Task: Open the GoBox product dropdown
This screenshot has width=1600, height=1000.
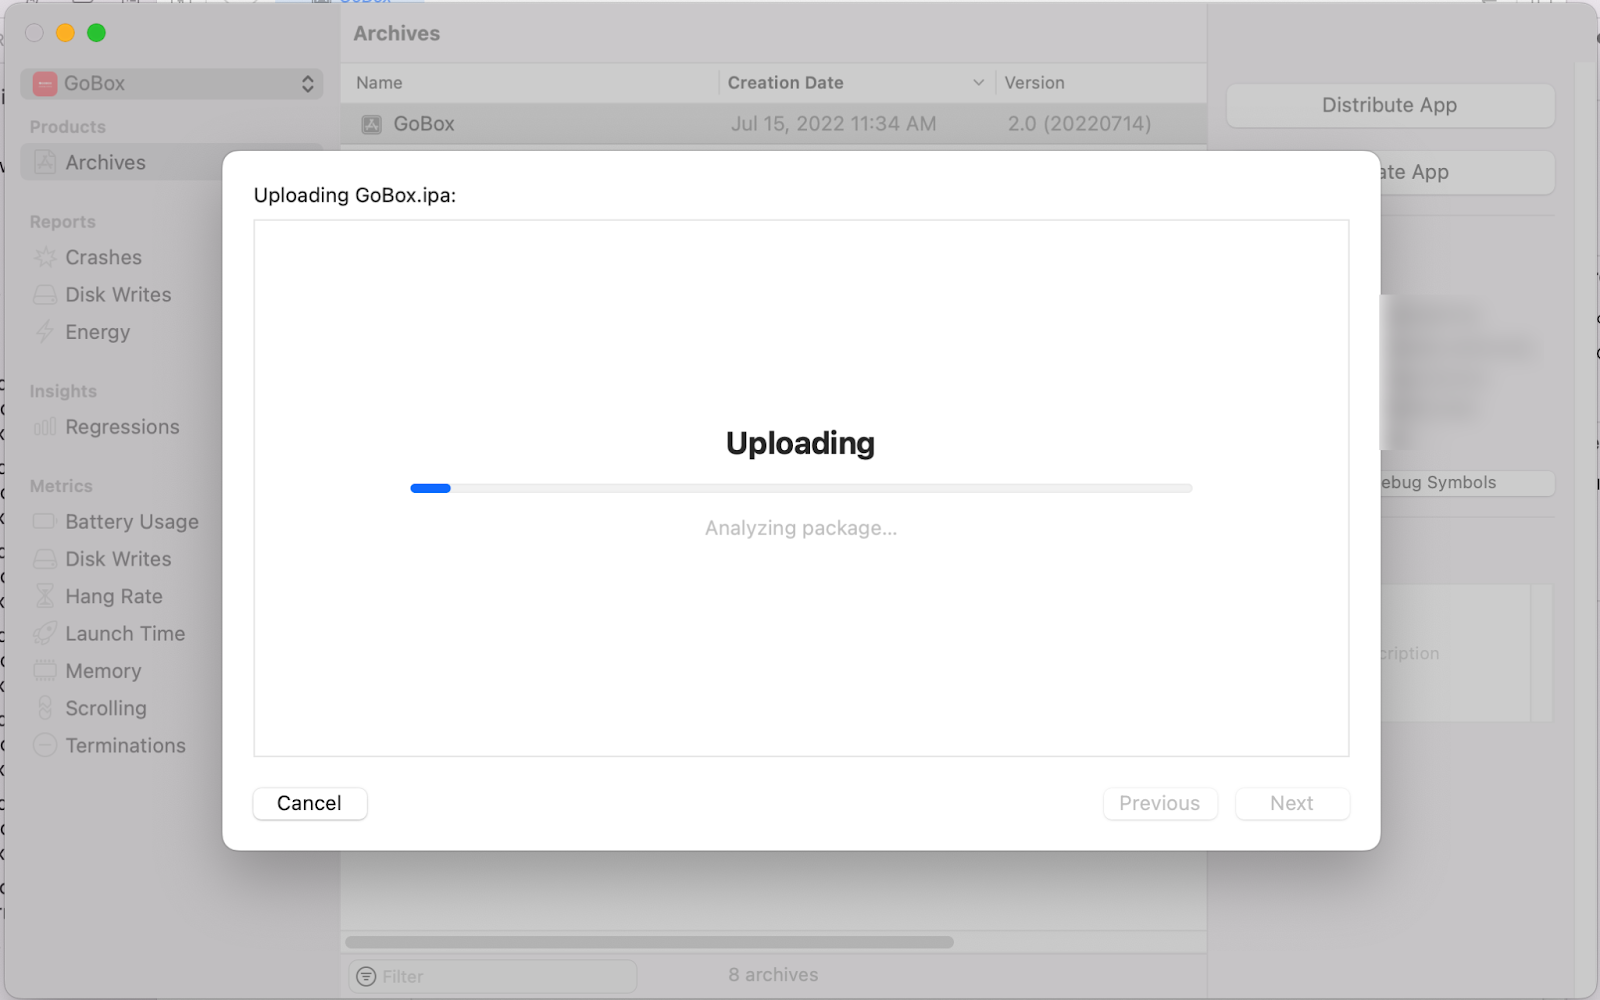Action: coord(172,84)
